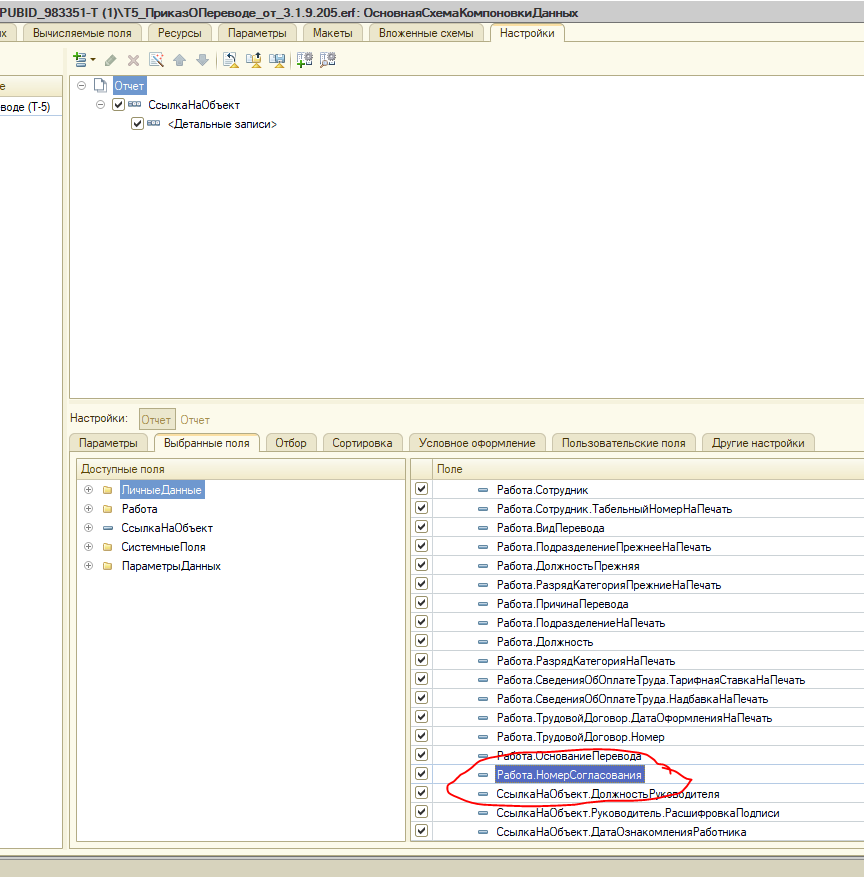This screenshot has height=877, width=864.
Task: Toggle checkbox for Работа.РазрядКатегорияНаПечать
Action: coord(422,660)
